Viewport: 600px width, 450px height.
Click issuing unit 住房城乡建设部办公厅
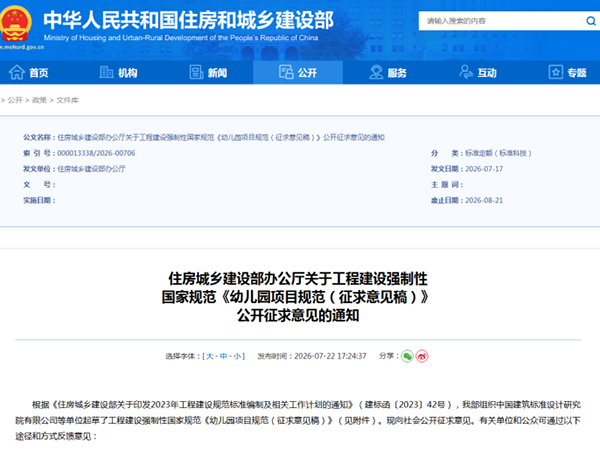tap(91, 169)
